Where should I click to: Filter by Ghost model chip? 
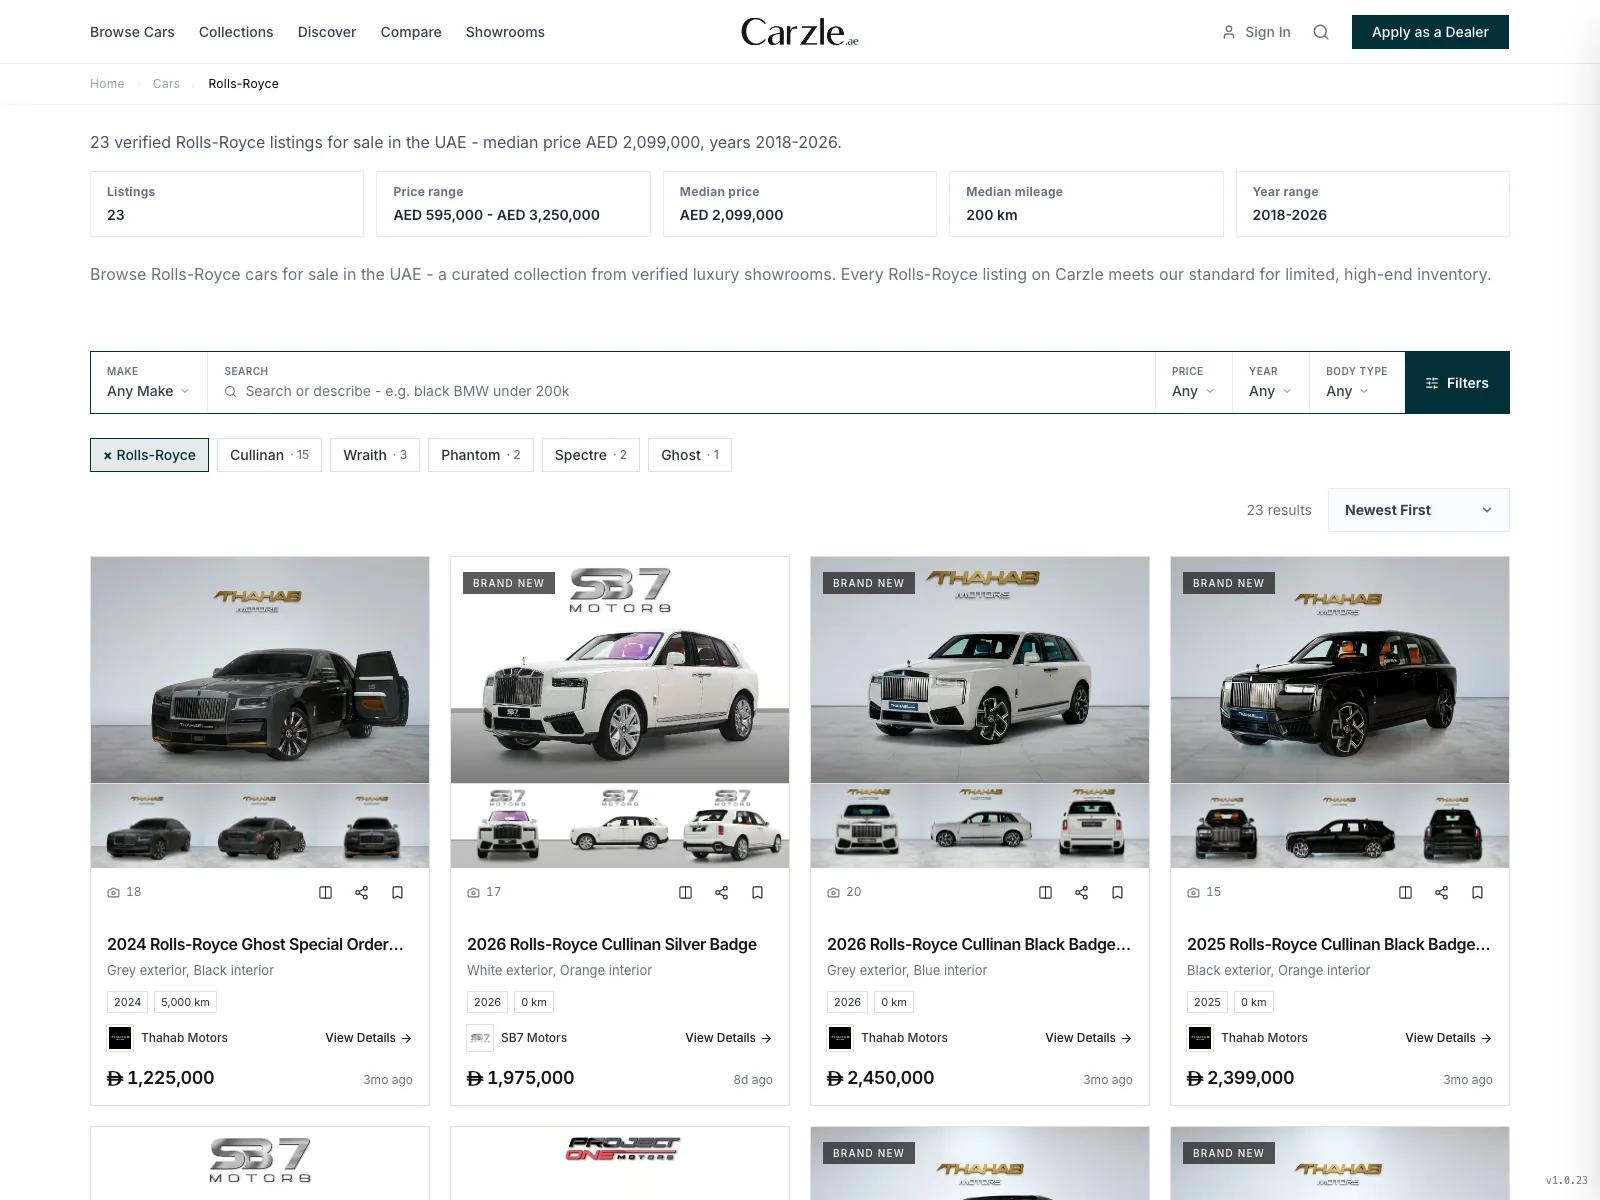click(690, 455)
